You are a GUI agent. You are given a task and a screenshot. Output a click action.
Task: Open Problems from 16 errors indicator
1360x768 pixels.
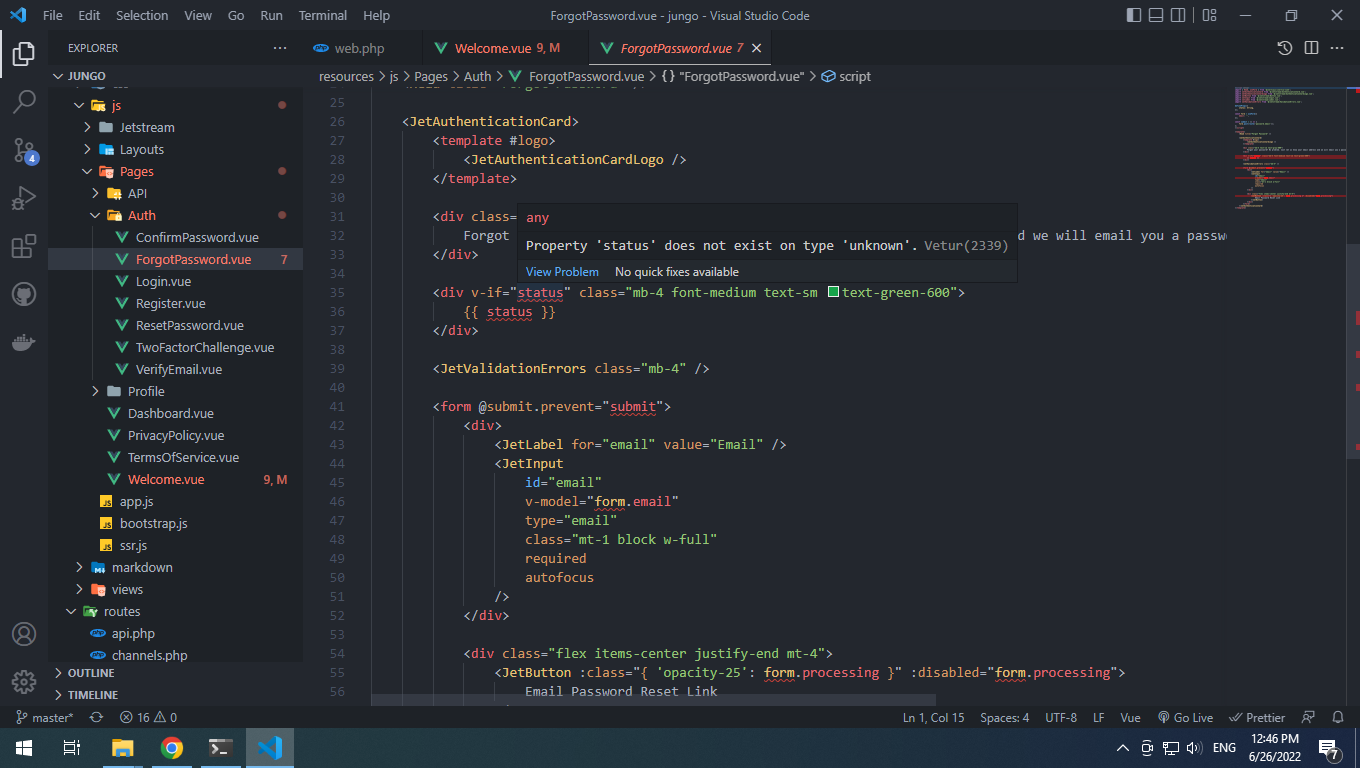pyautogui.click(x=148, y=717)
